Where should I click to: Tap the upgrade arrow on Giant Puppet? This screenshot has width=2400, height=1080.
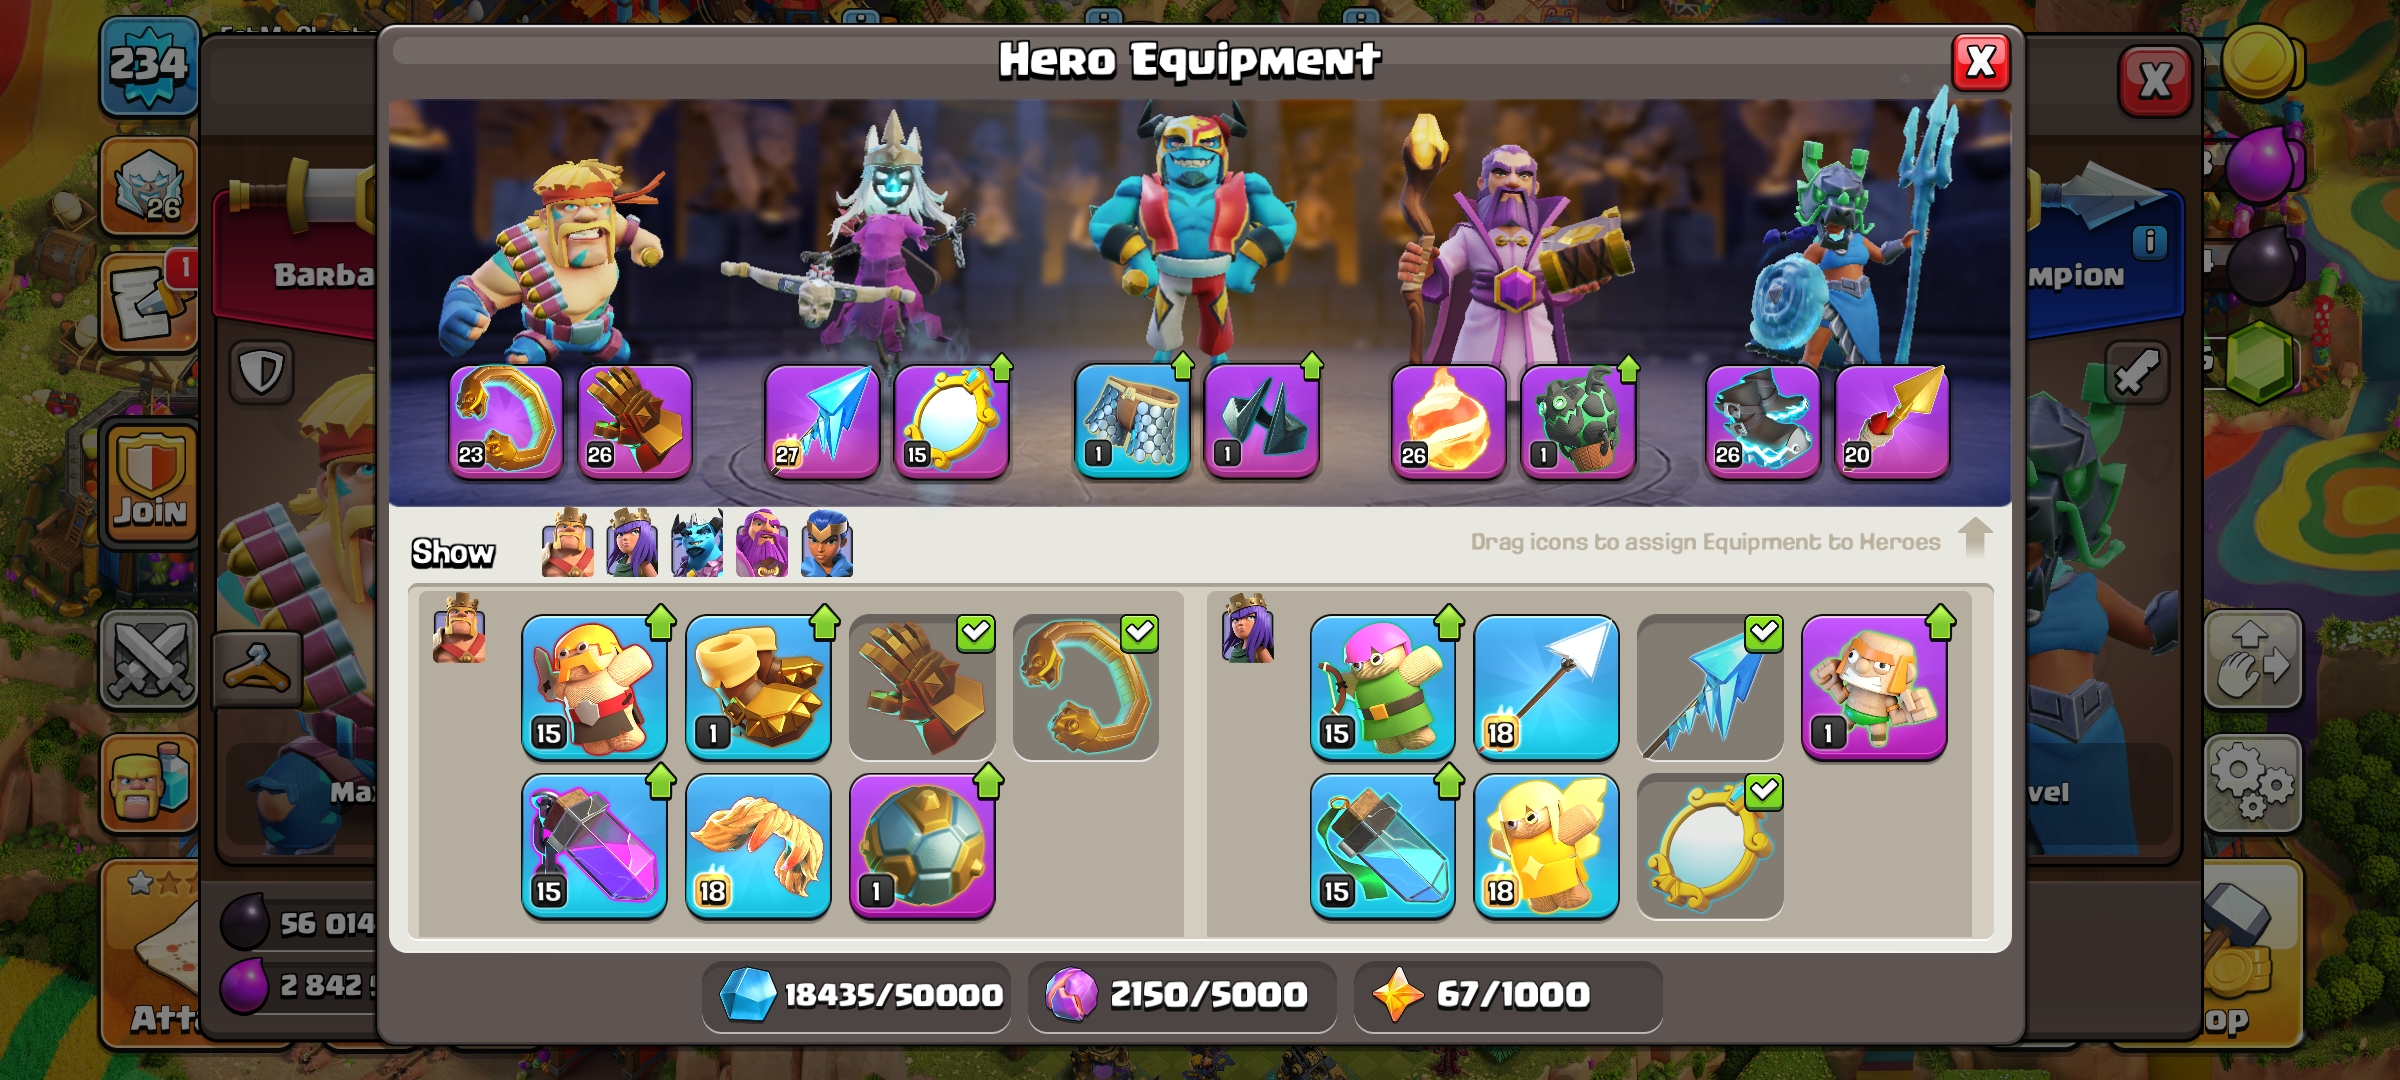pyautogui.click(x=1940, y=622)
